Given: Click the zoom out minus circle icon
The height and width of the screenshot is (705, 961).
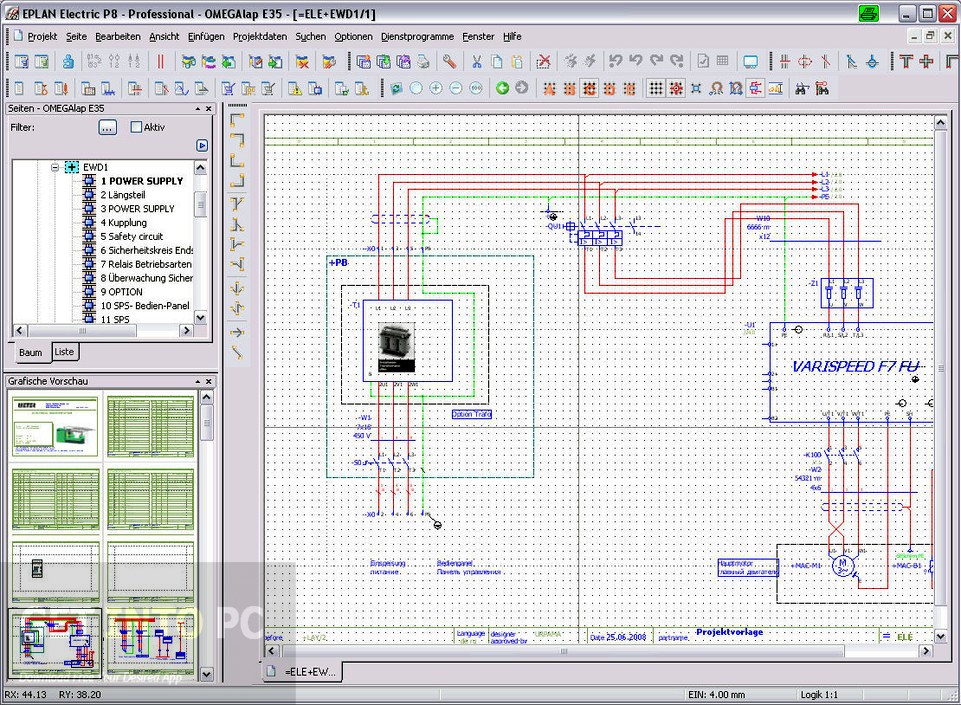Looking at the screenshot, I should [456, 88].
